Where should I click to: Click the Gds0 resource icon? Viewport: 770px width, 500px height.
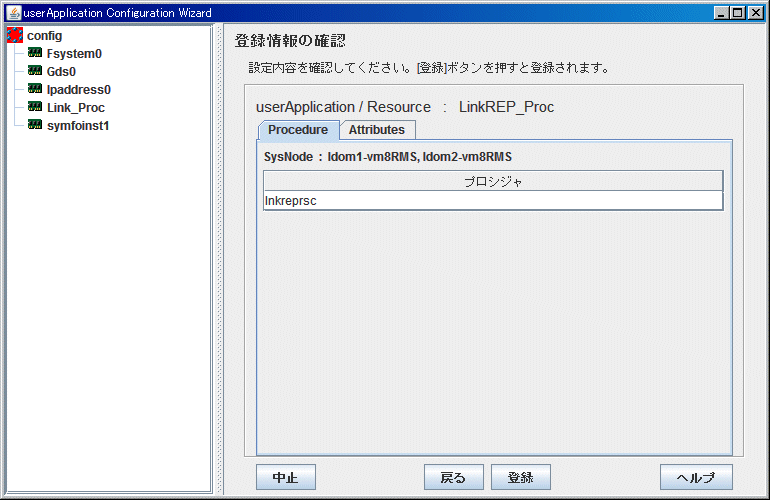click(35, 71)
